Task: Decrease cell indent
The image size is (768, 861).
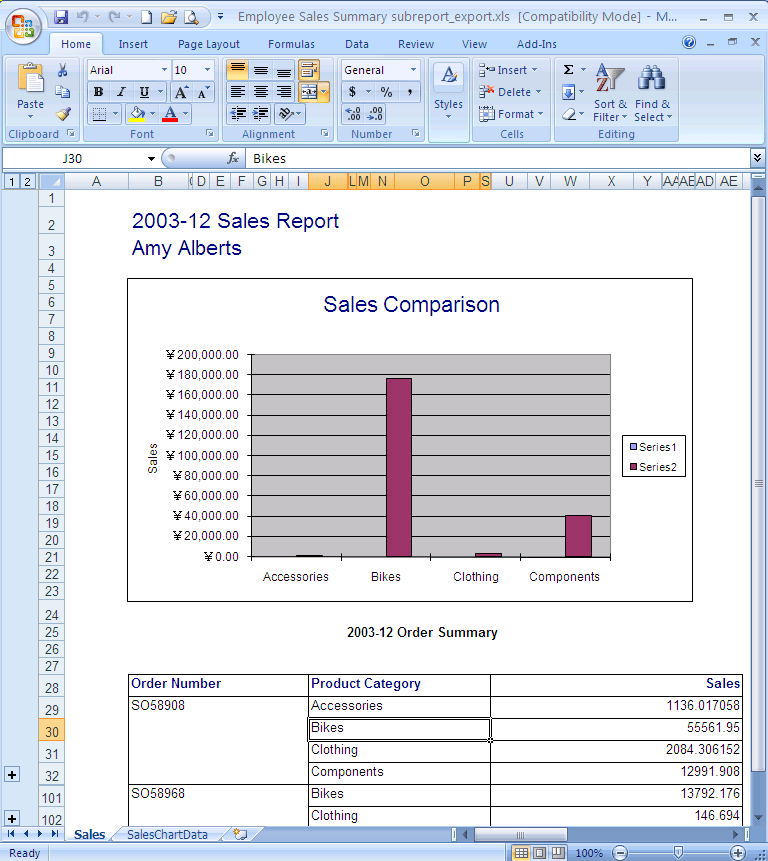Action: (238, 114)
